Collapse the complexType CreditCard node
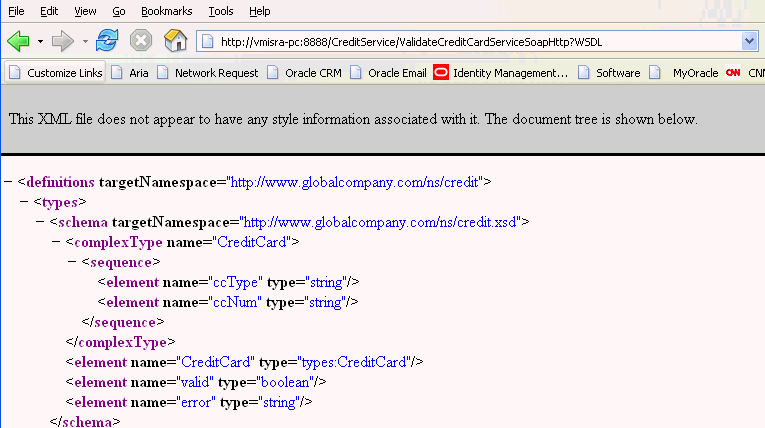765x428 pixels. [x=56, y=242]
